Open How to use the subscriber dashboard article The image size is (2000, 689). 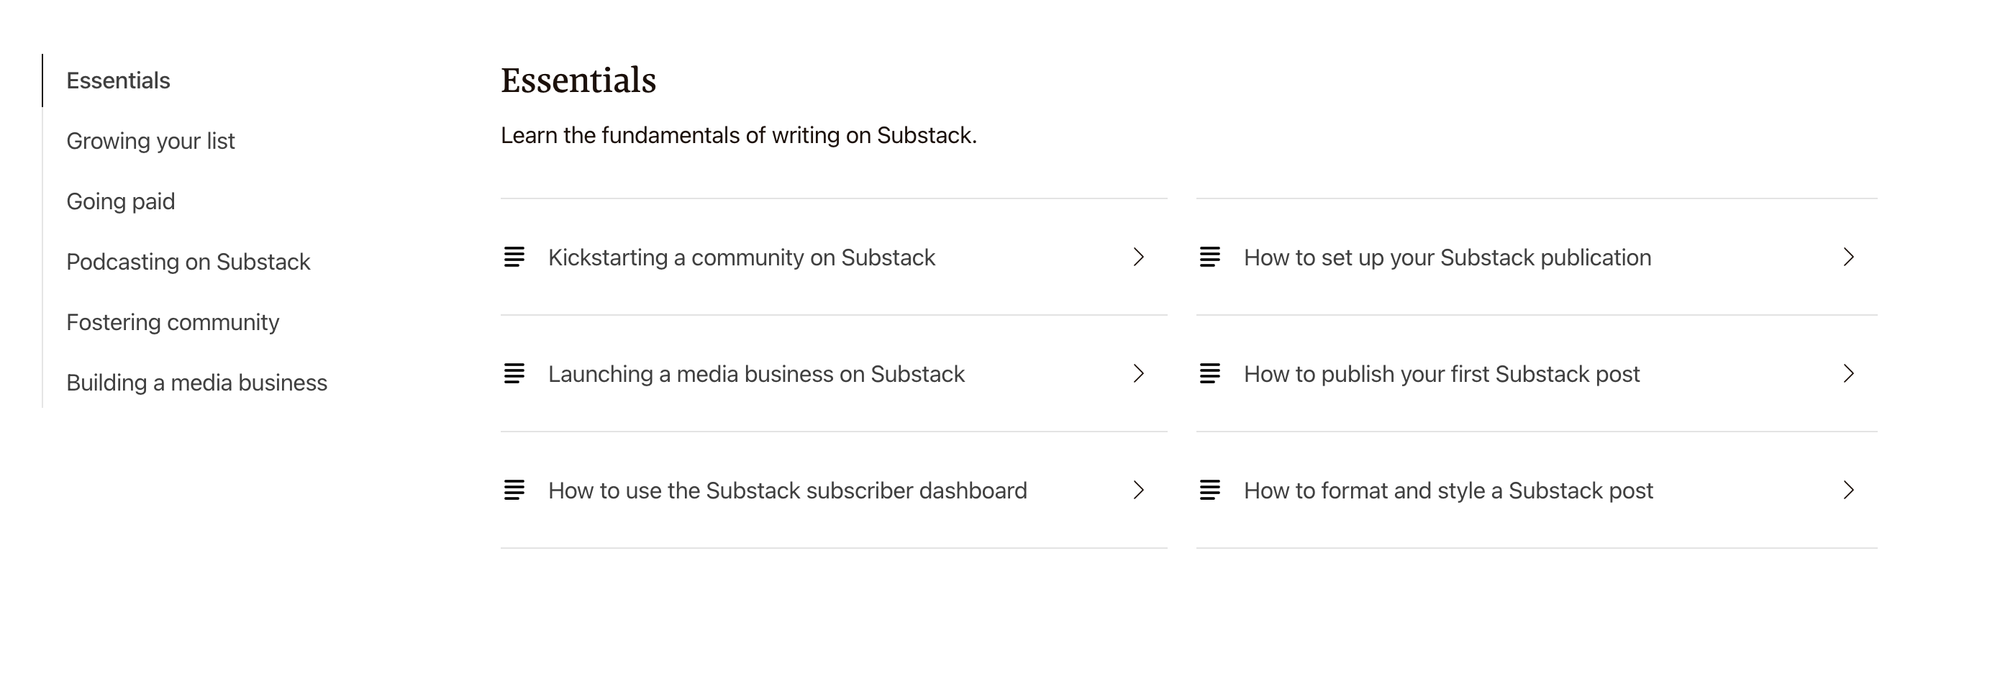834,490
